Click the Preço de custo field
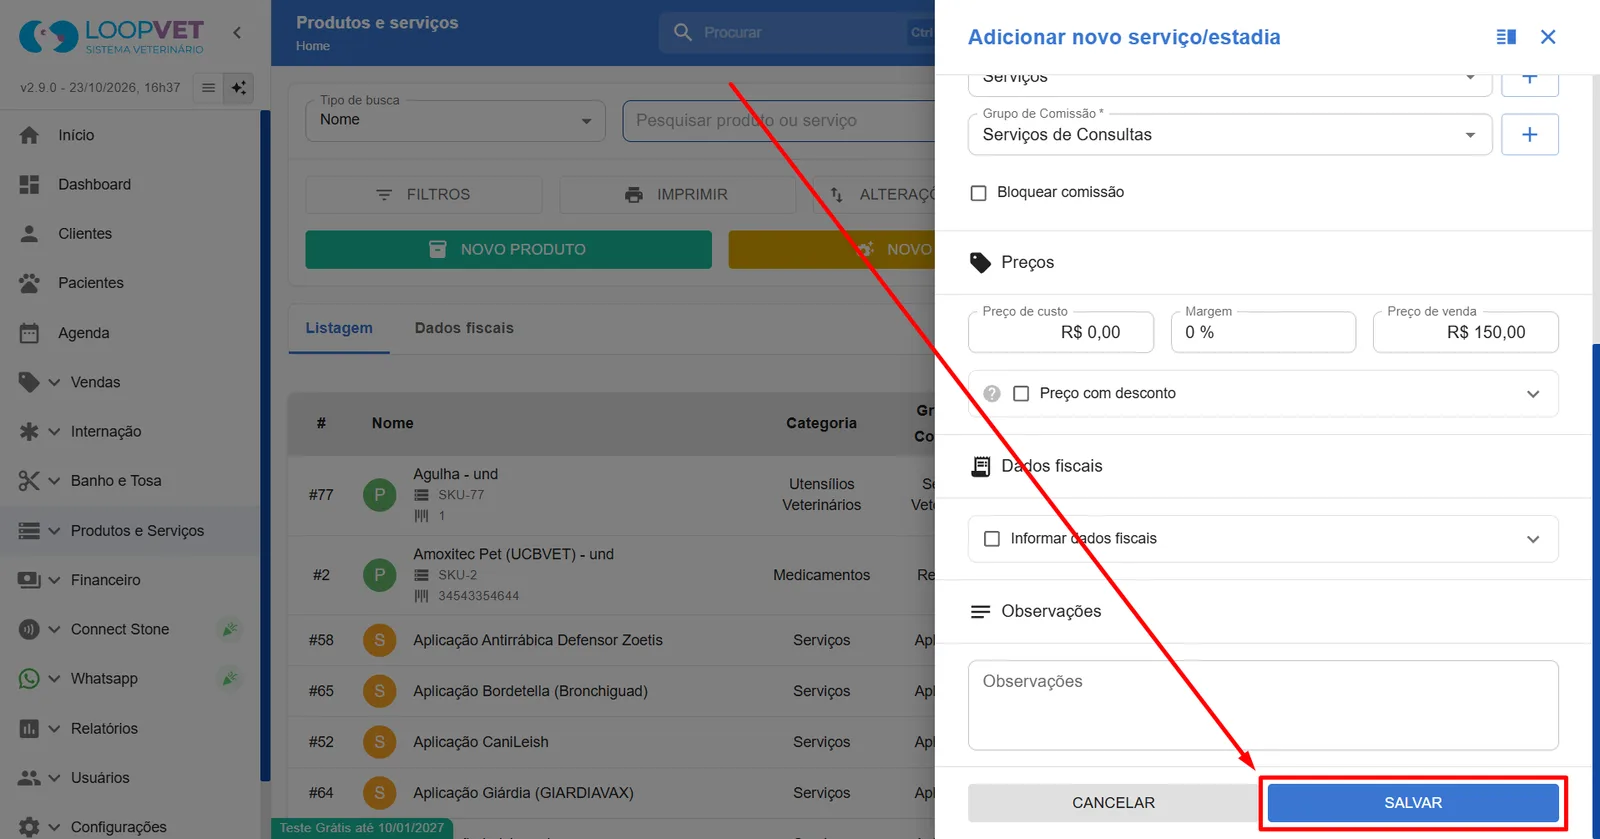 pyautogui.click(x=1061, y=332)
